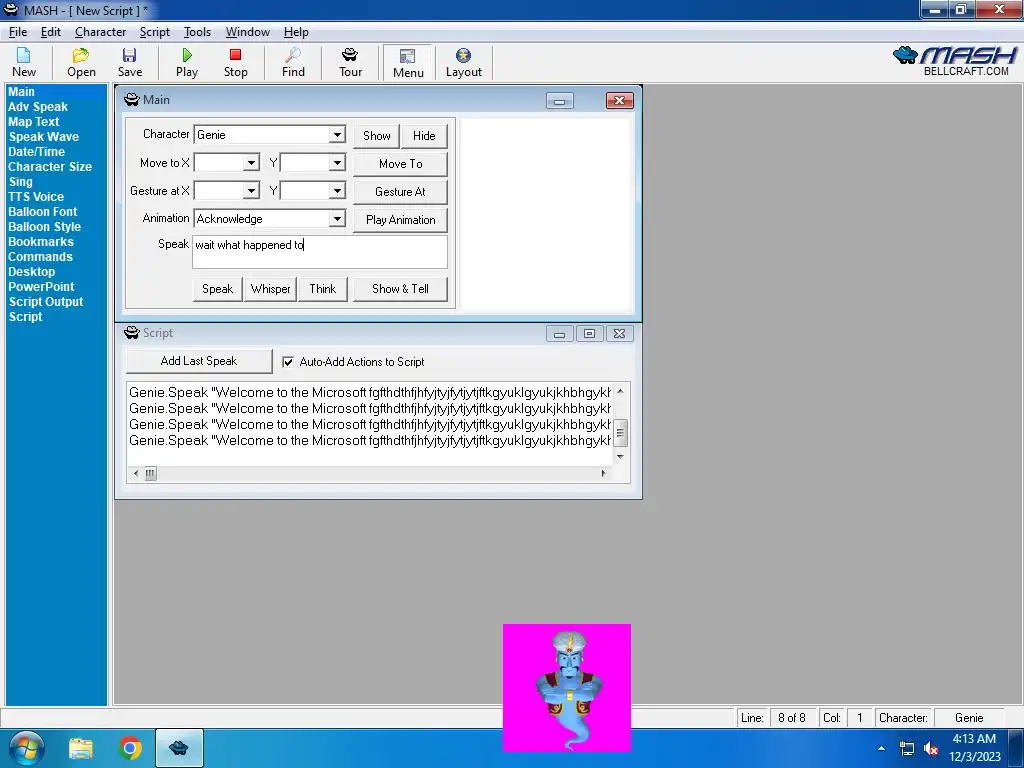Click the script vertical scrollbar thumb
This screenshot has height=768, width=1024.
[x=620, y=432]
